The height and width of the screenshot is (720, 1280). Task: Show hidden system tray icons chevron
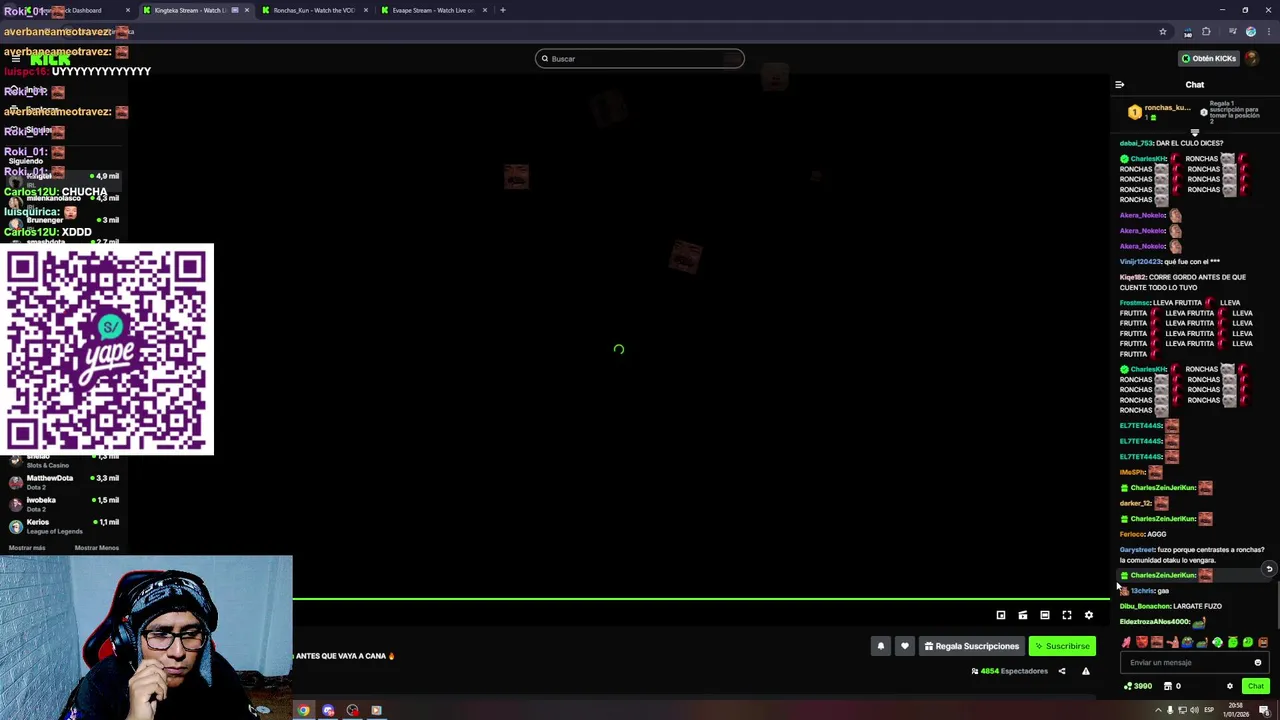tap(1159, 710)
